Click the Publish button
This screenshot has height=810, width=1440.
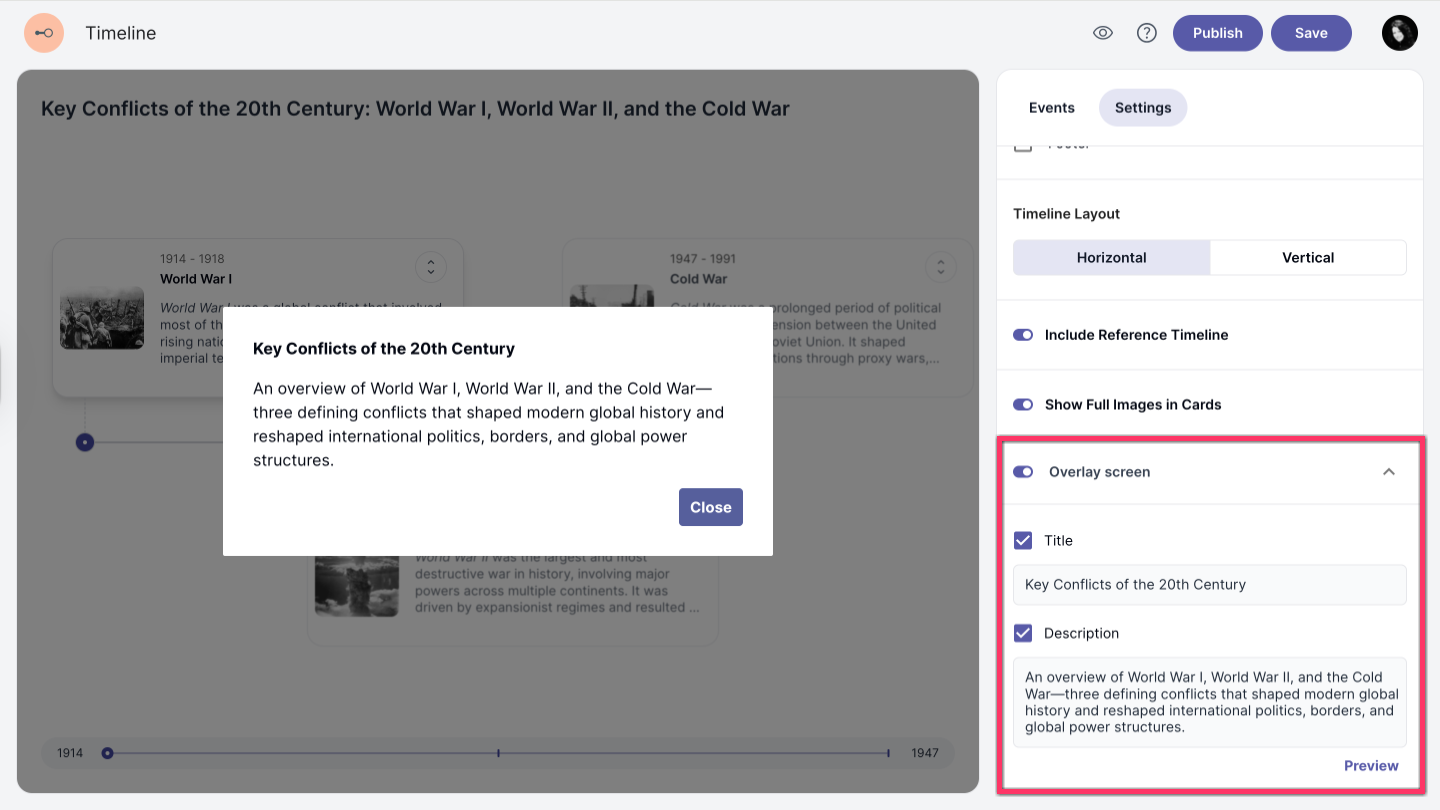1217,33
